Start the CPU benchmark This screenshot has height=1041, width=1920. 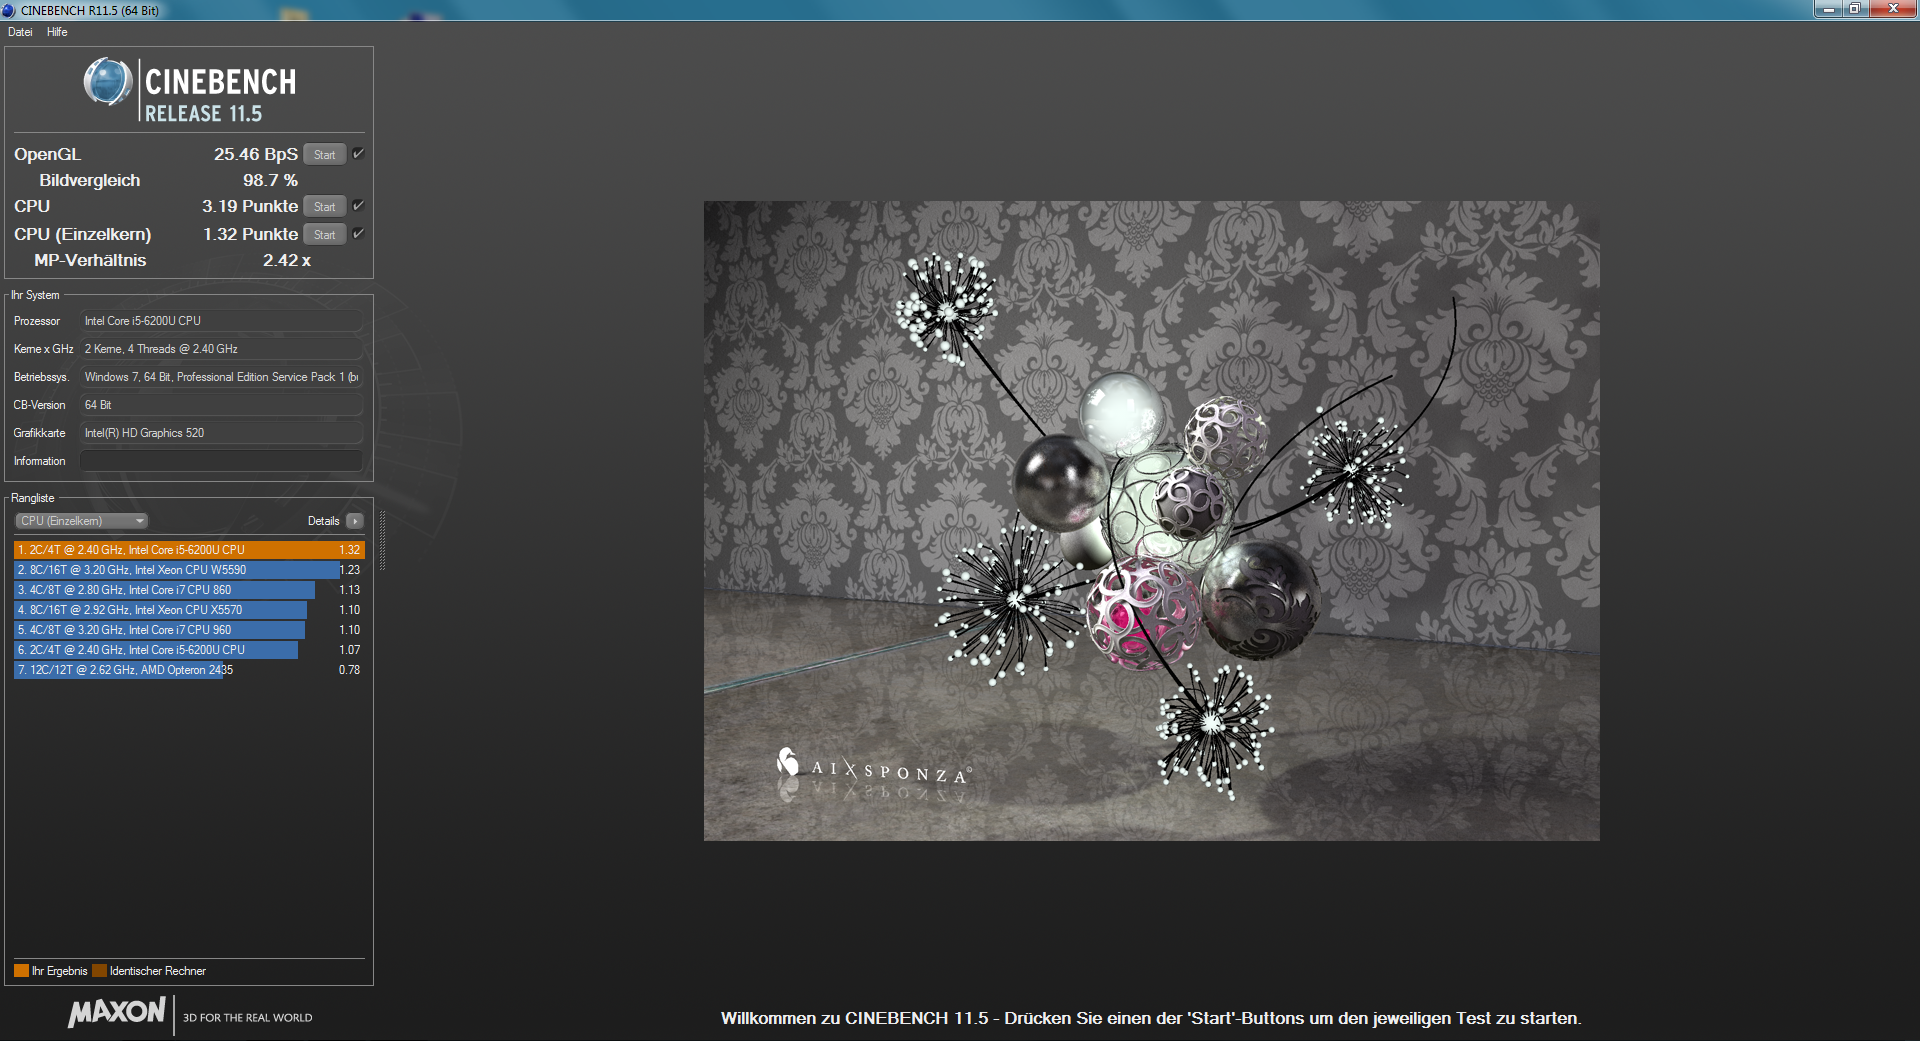(325, 207)
